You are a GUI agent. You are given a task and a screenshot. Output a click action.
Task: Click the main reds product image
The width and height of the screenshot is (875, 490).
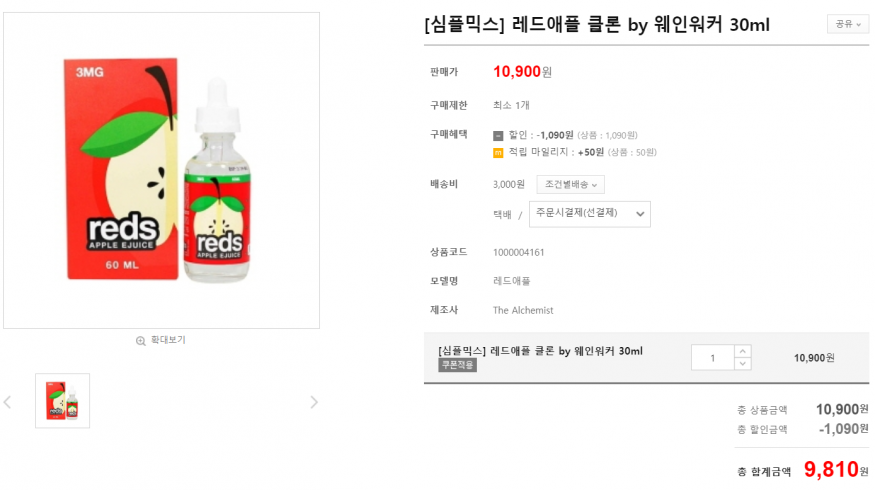(161, 170)
